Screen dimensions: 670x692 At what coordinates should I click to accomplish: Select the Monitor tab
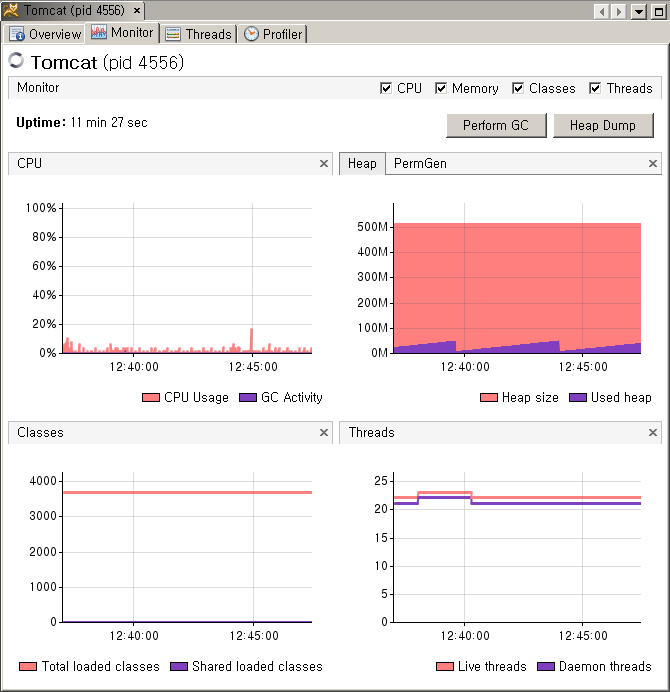pos(122,32)
